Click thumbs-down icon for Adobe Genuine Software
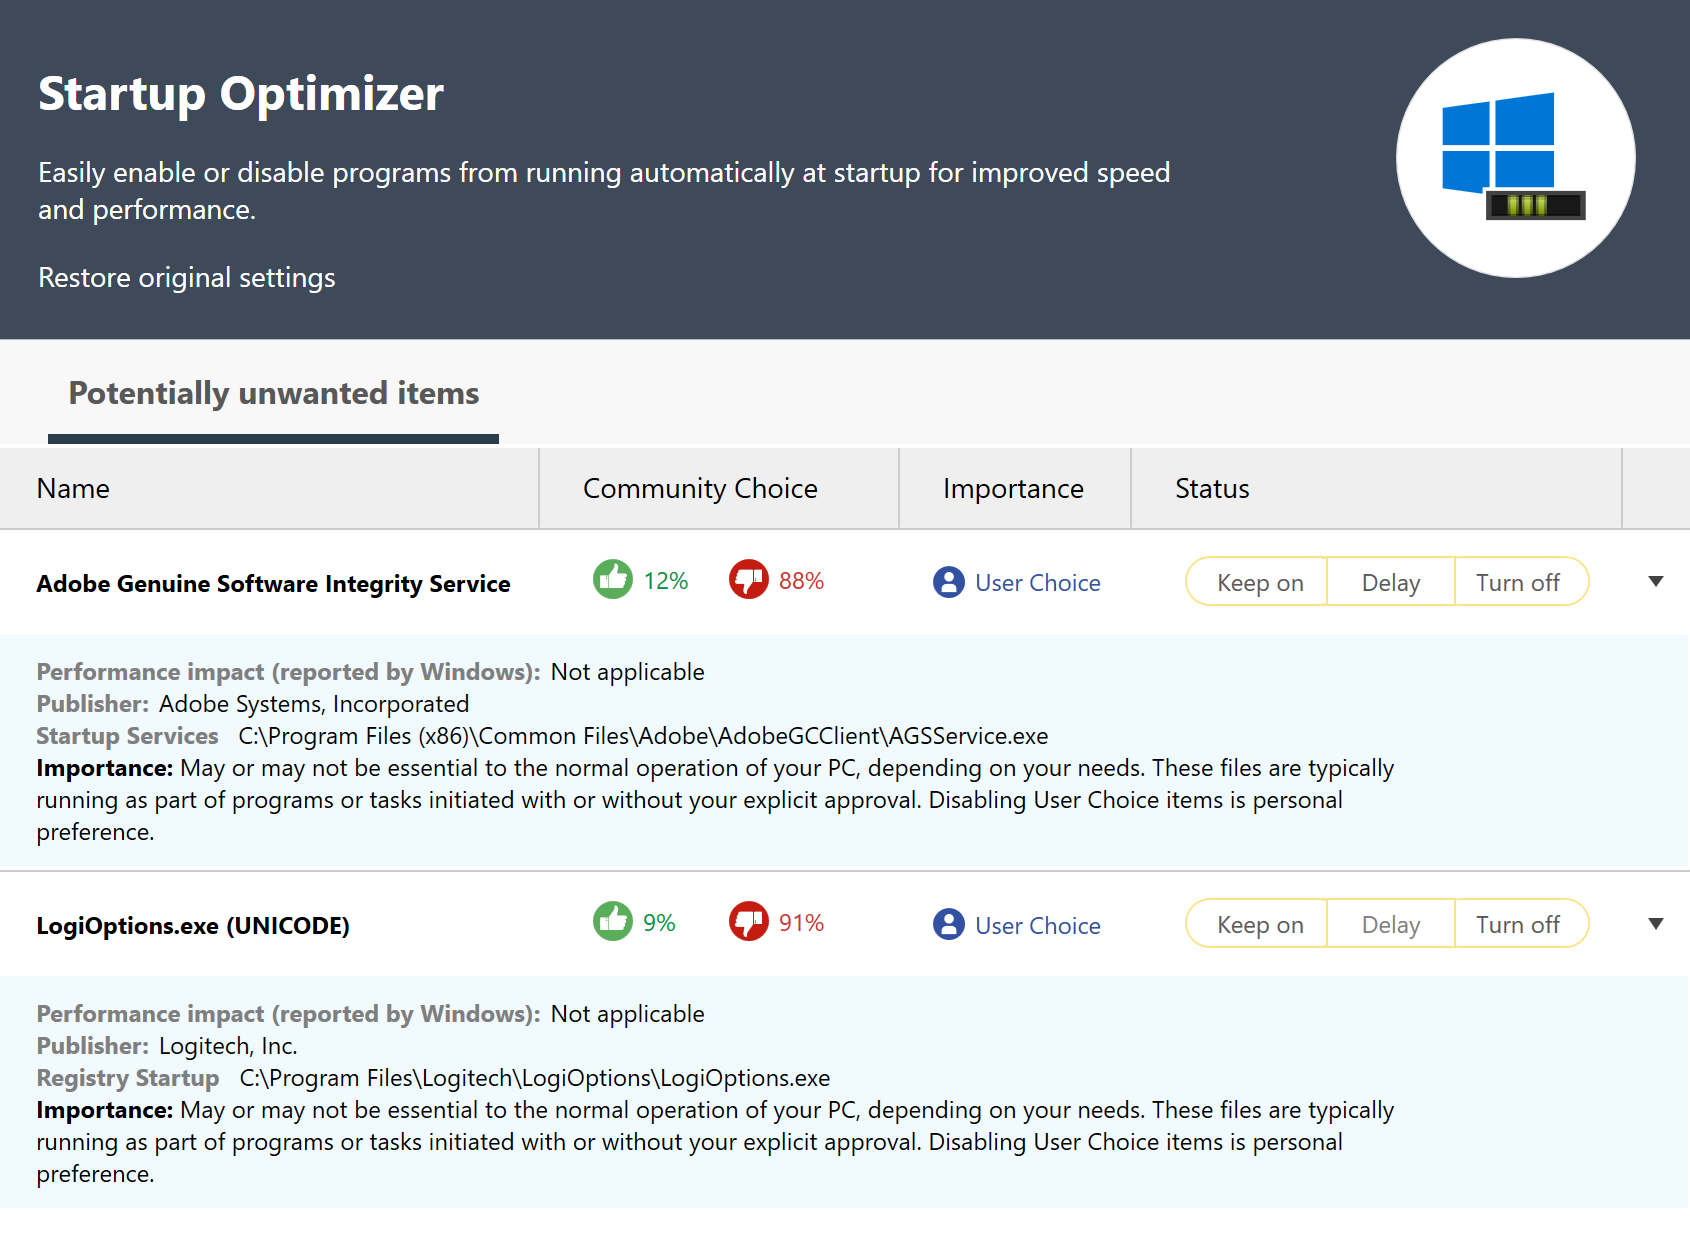1690x1236 pixels. tap(749, 579)
